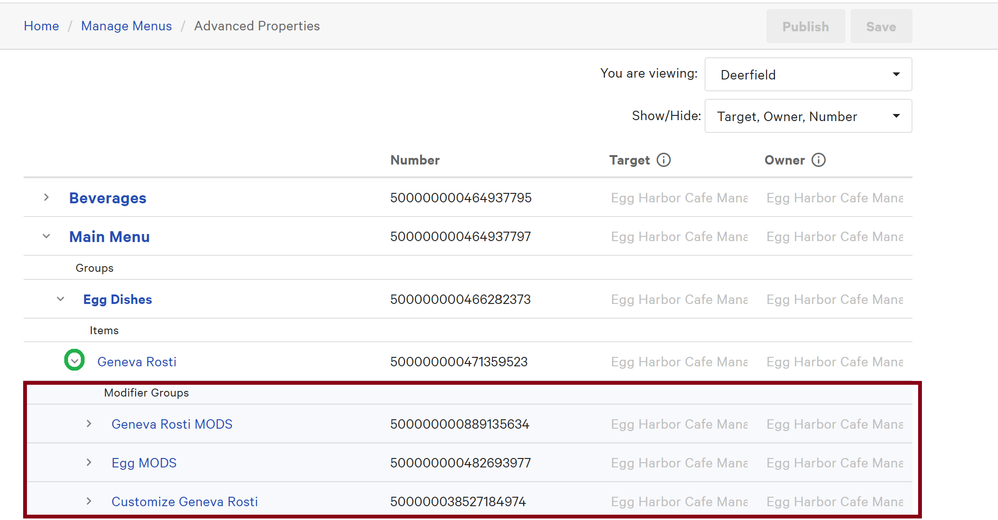Click the Egg MODS link
The image size is (998, 520).
pyautogui.click(x=143, y=463)
